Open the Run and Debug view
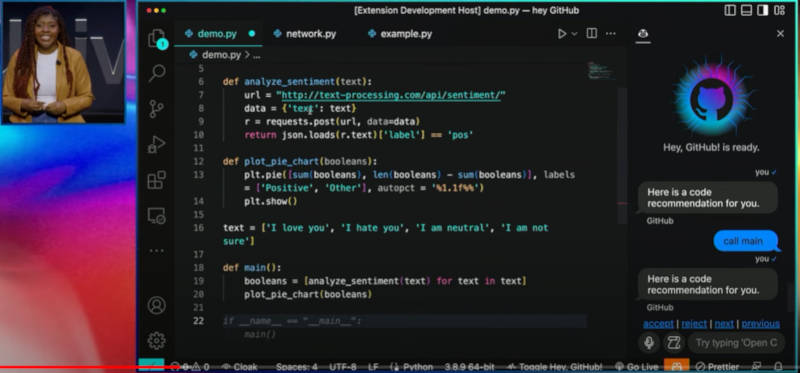 pyautogui.click(x=157, y=144)
